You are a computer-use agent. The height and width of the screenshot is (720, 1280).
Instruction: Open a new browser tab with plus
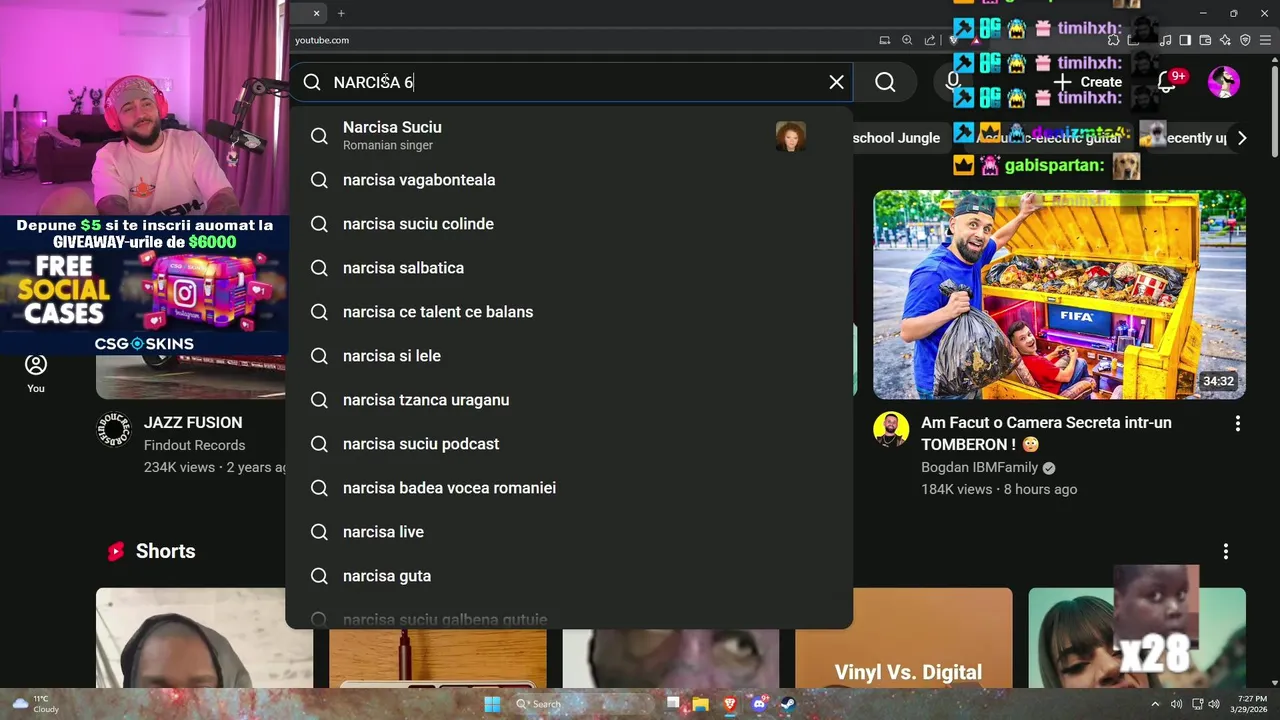pos(341,13)
